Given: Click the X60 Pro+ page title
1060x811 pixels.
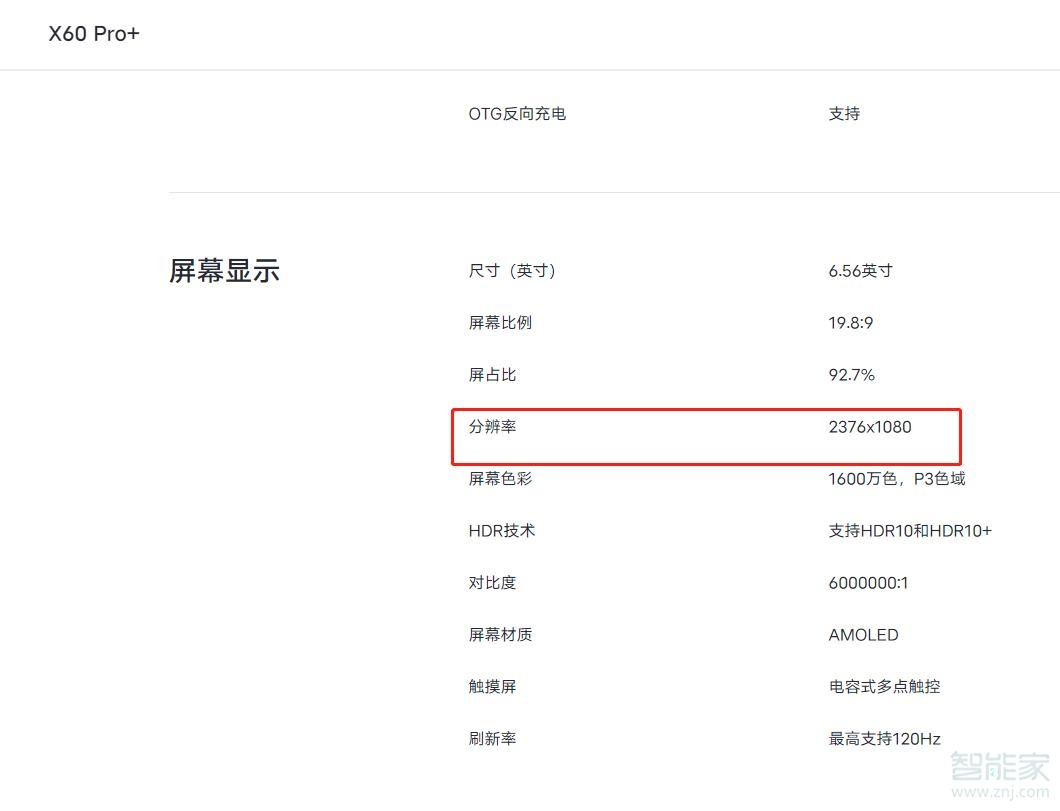Looking at the screenshot, I should (x=94, y=34).
